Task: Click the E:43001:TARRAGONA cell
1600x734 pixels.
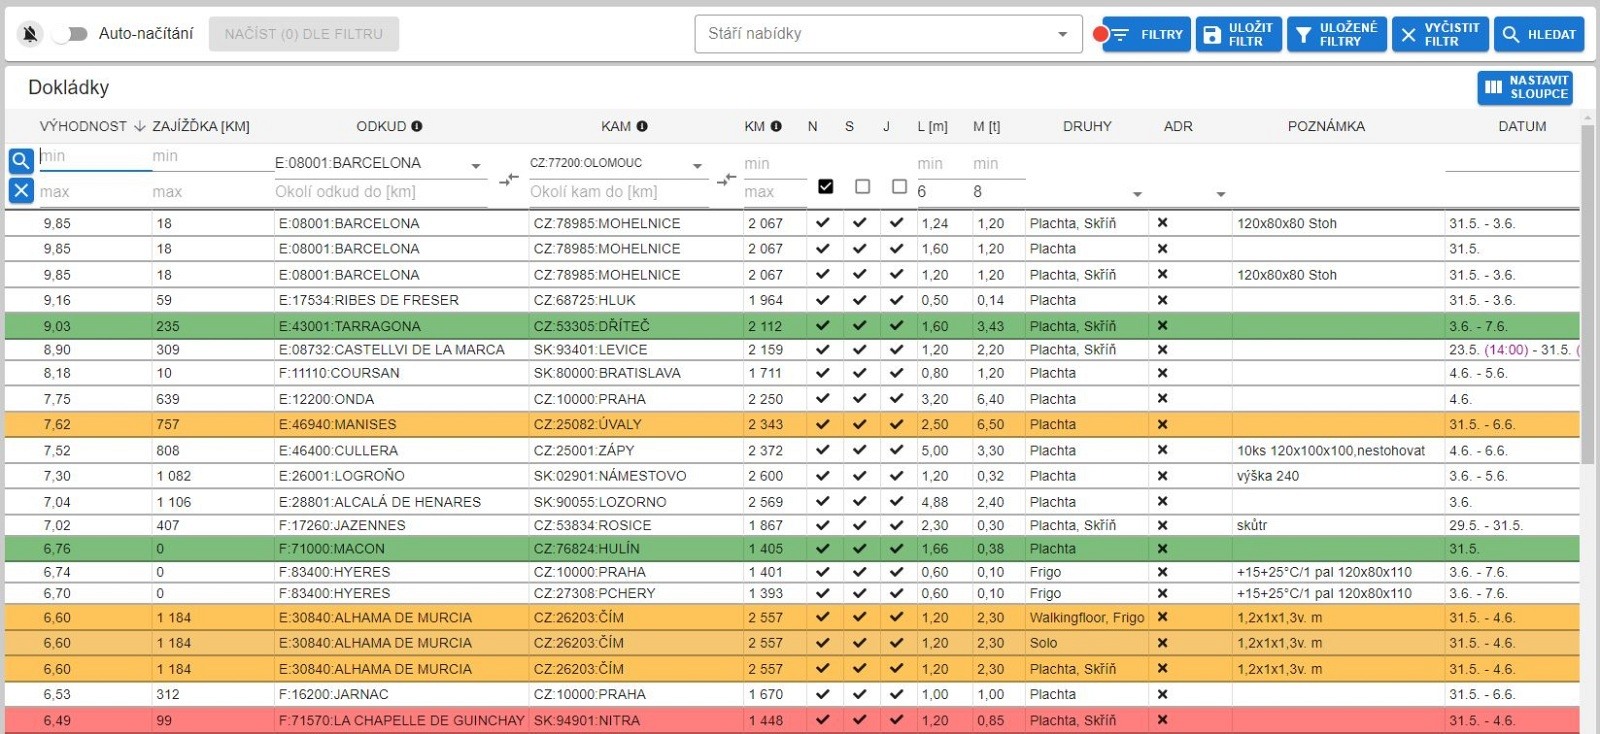Action: point(402,326)
